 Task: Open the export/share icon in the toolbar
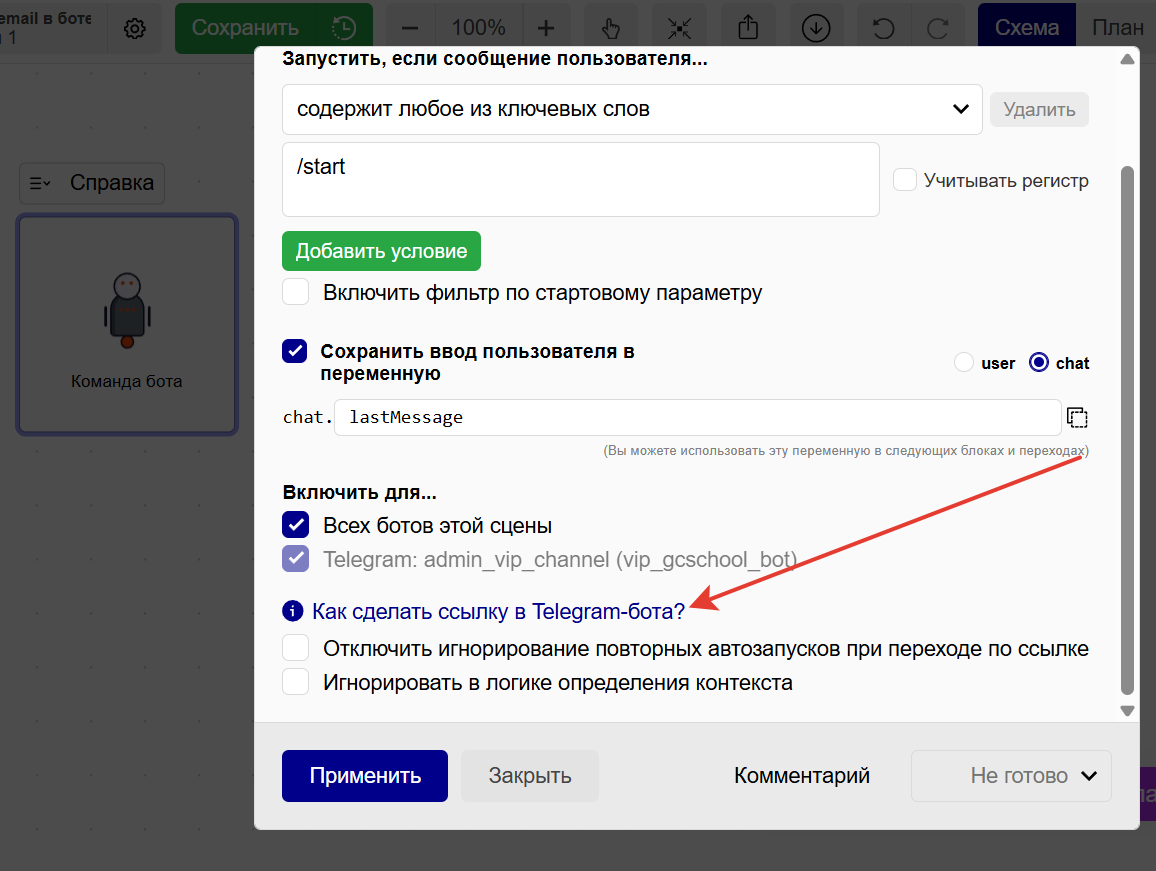748,27
